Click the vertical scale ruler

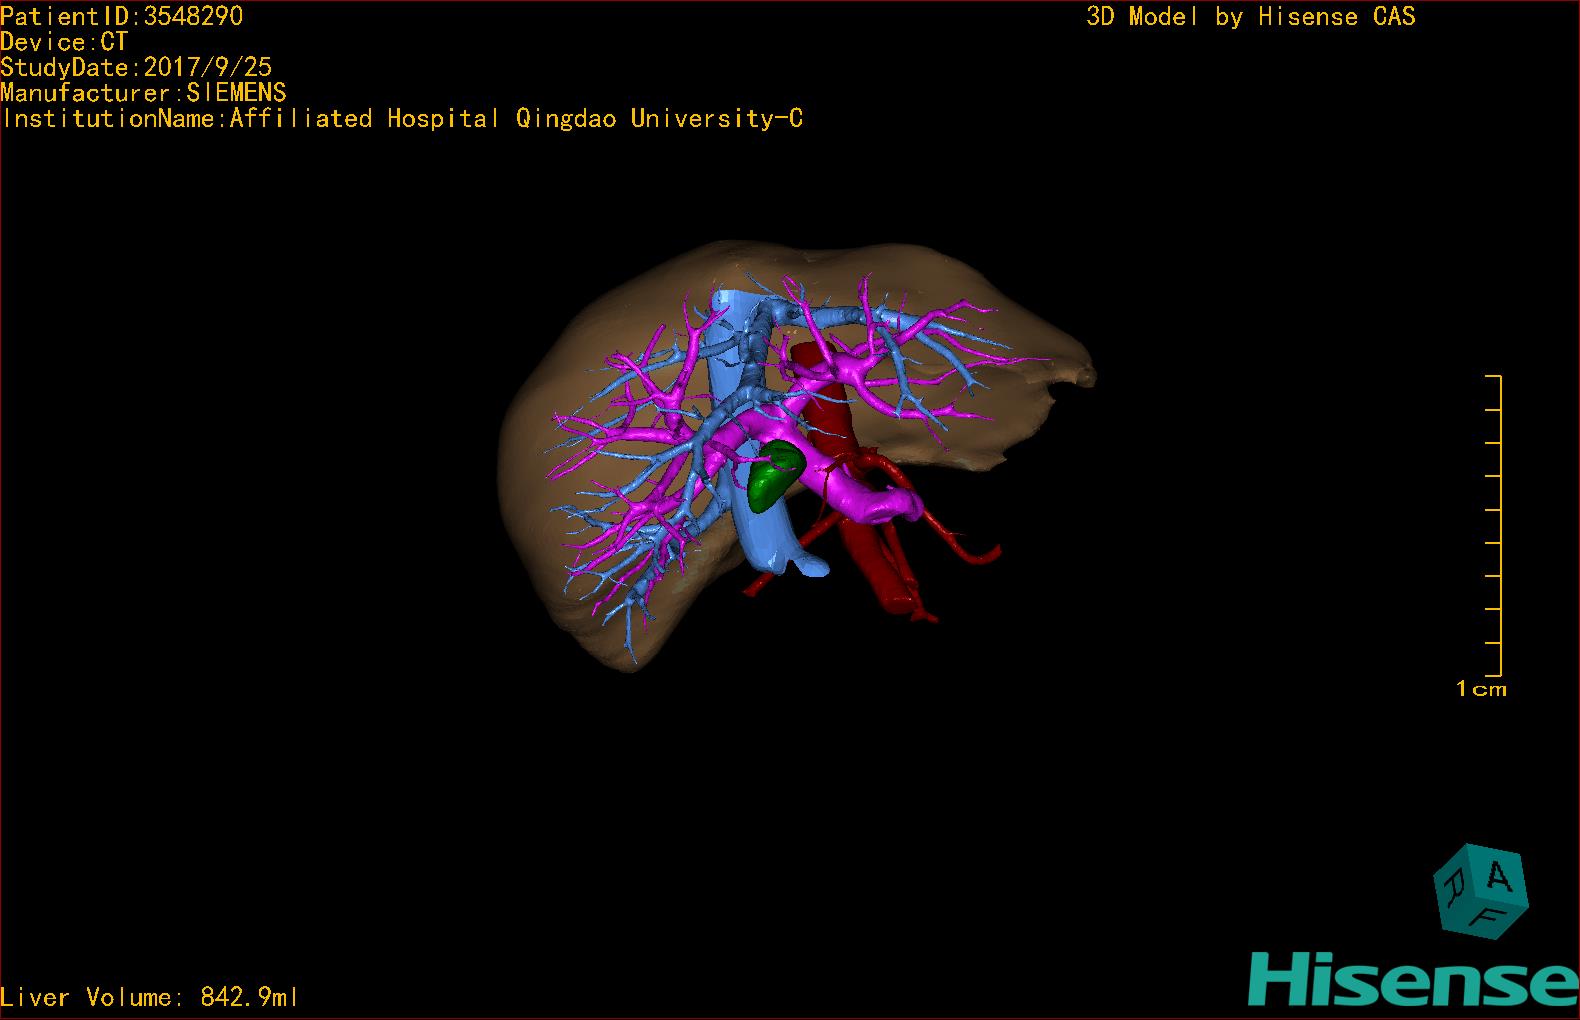(1494, 525)
